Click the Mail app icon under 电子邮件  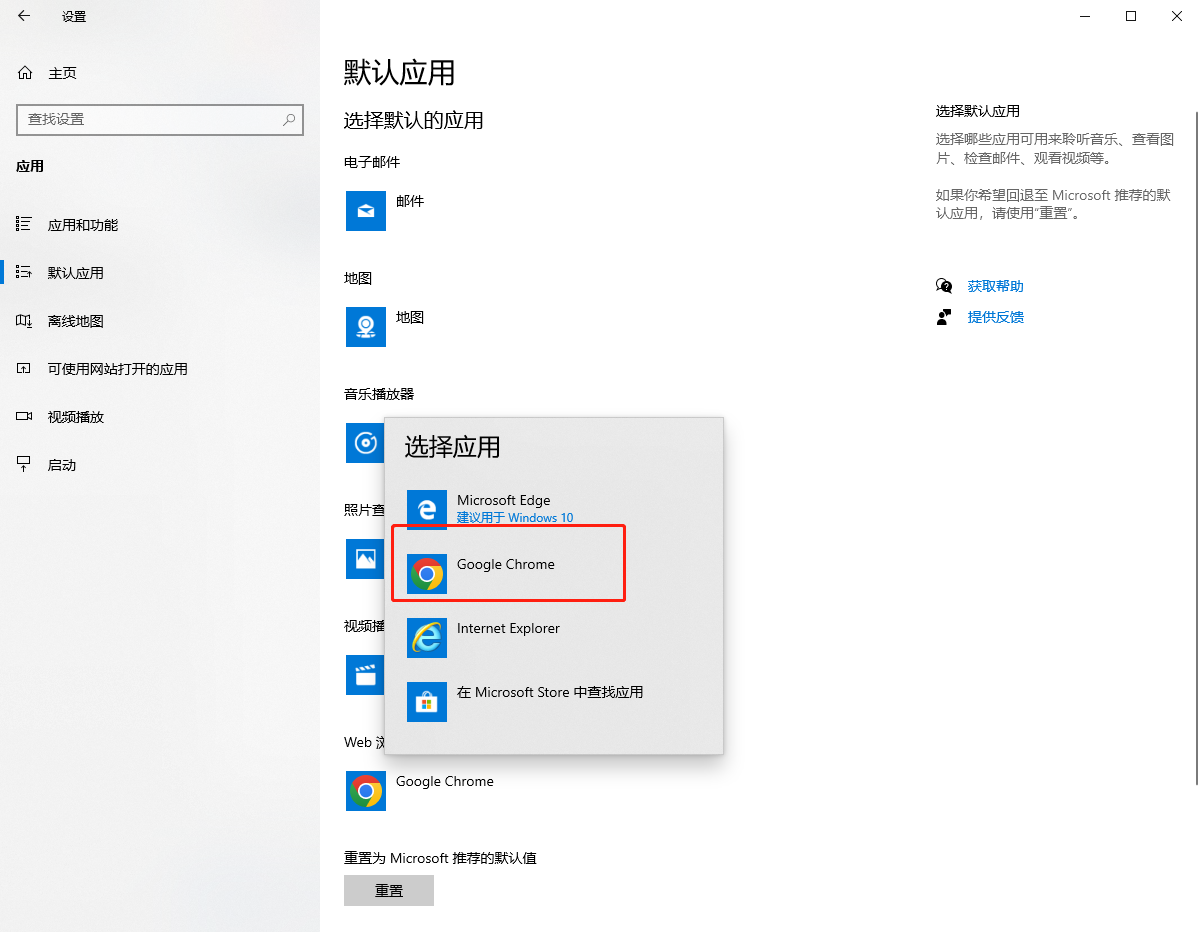366,210
